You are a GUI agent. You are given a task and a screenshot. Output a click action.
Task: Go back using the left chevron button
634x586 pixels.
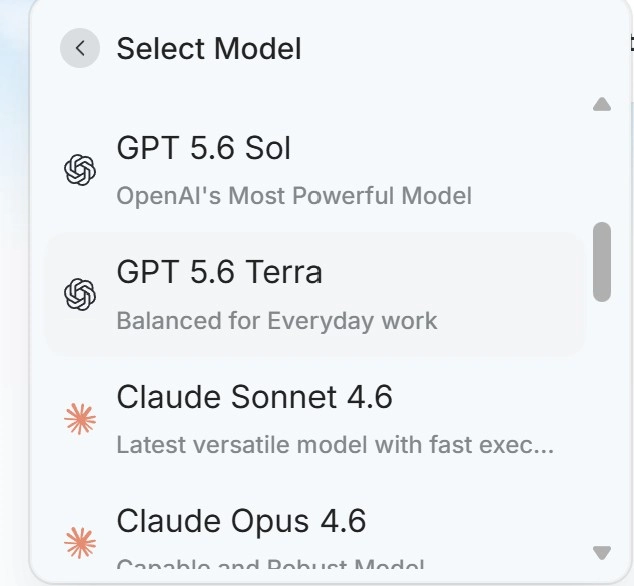(x=80, y=48)
